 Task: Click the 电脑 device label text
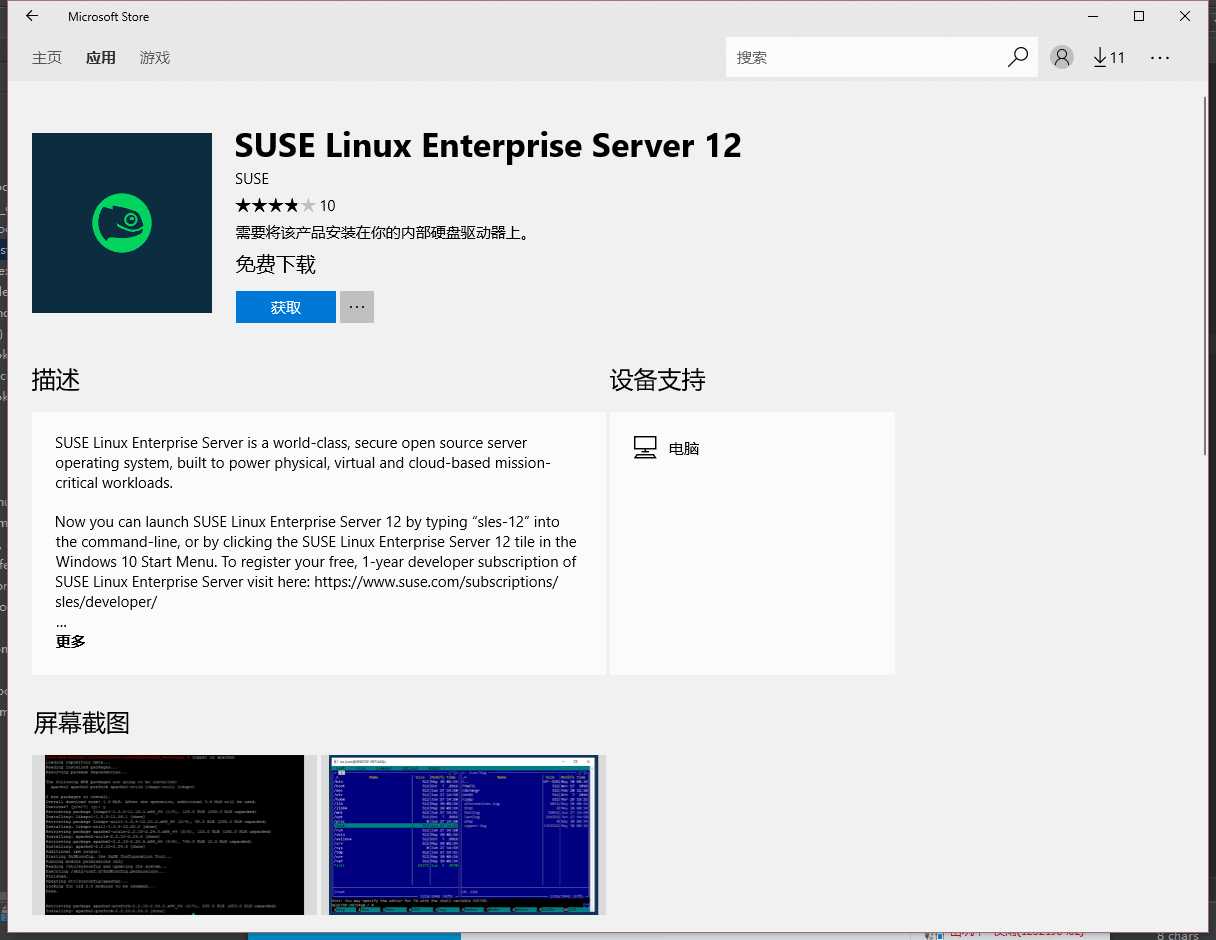tap(684, 449)
